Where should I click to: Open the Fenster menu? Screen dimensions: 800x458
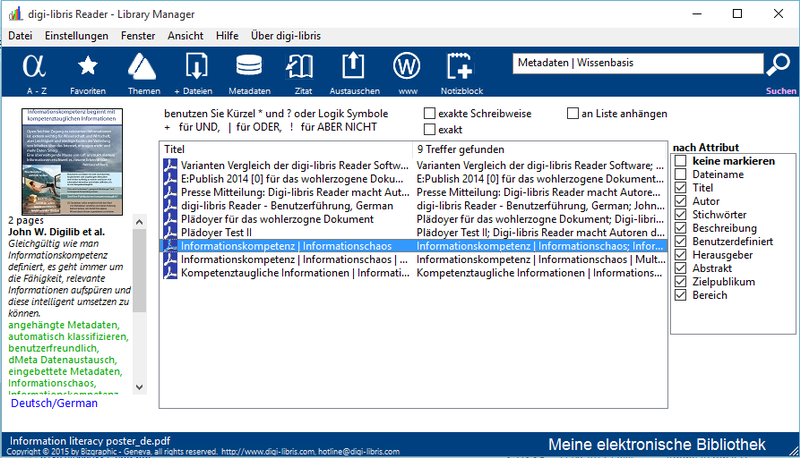pyautogui.click(x=138, y=36)
